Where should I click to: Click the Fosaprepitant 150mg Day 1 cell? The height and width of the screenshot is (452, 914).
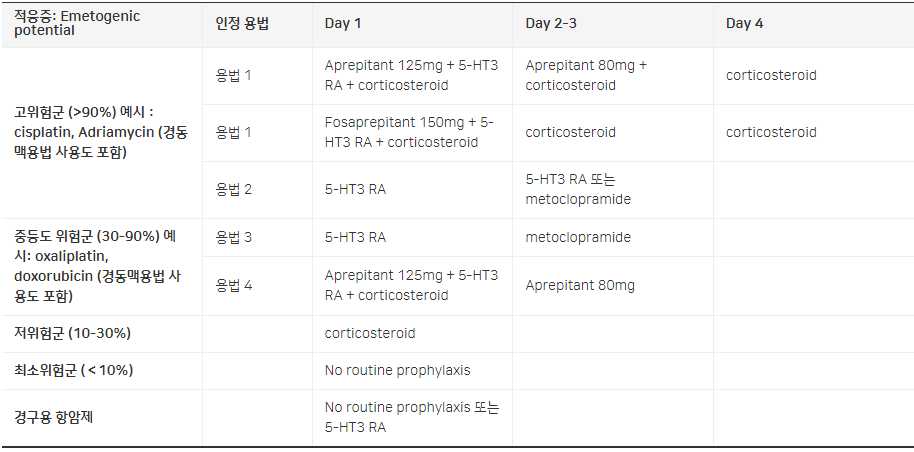[409, 132]
